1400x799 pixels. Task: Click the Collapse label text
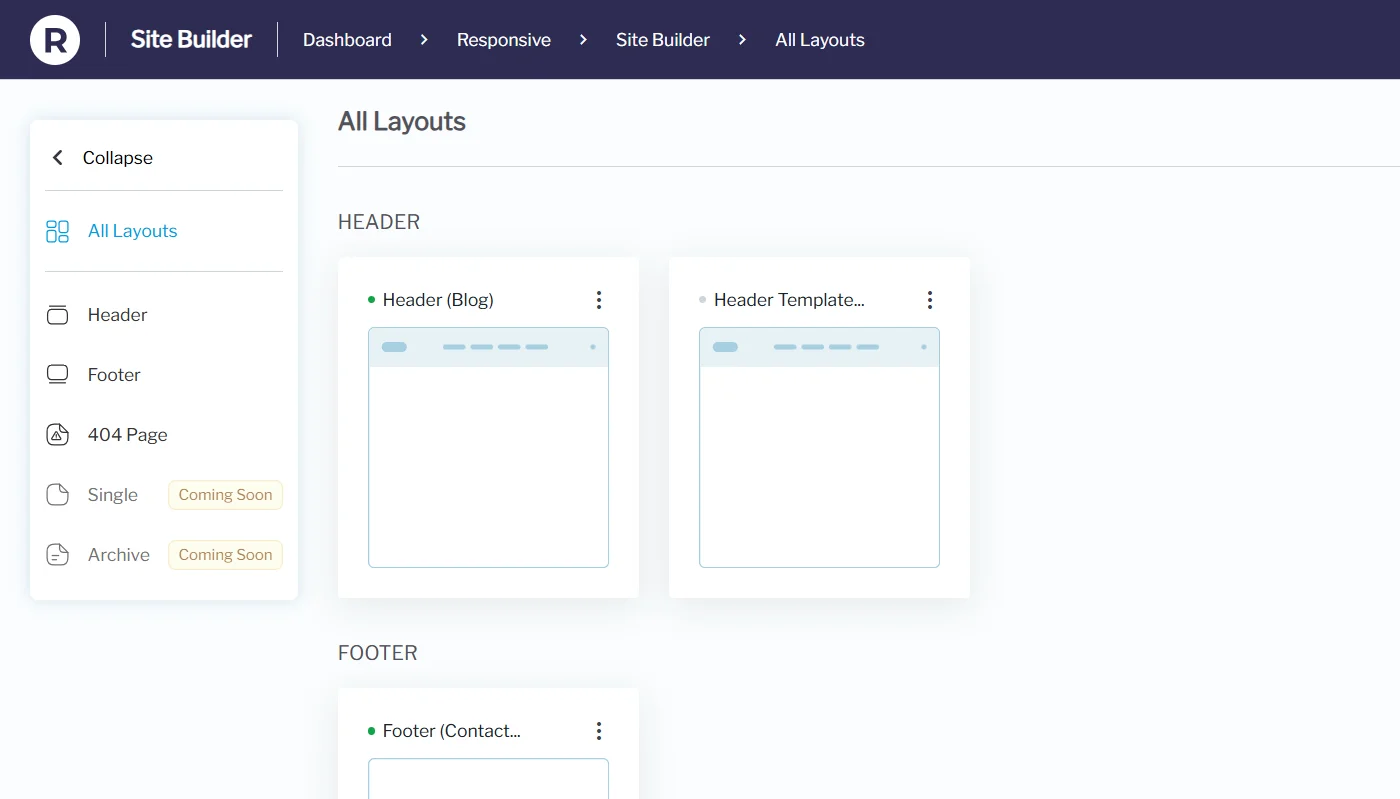[118, 158]
